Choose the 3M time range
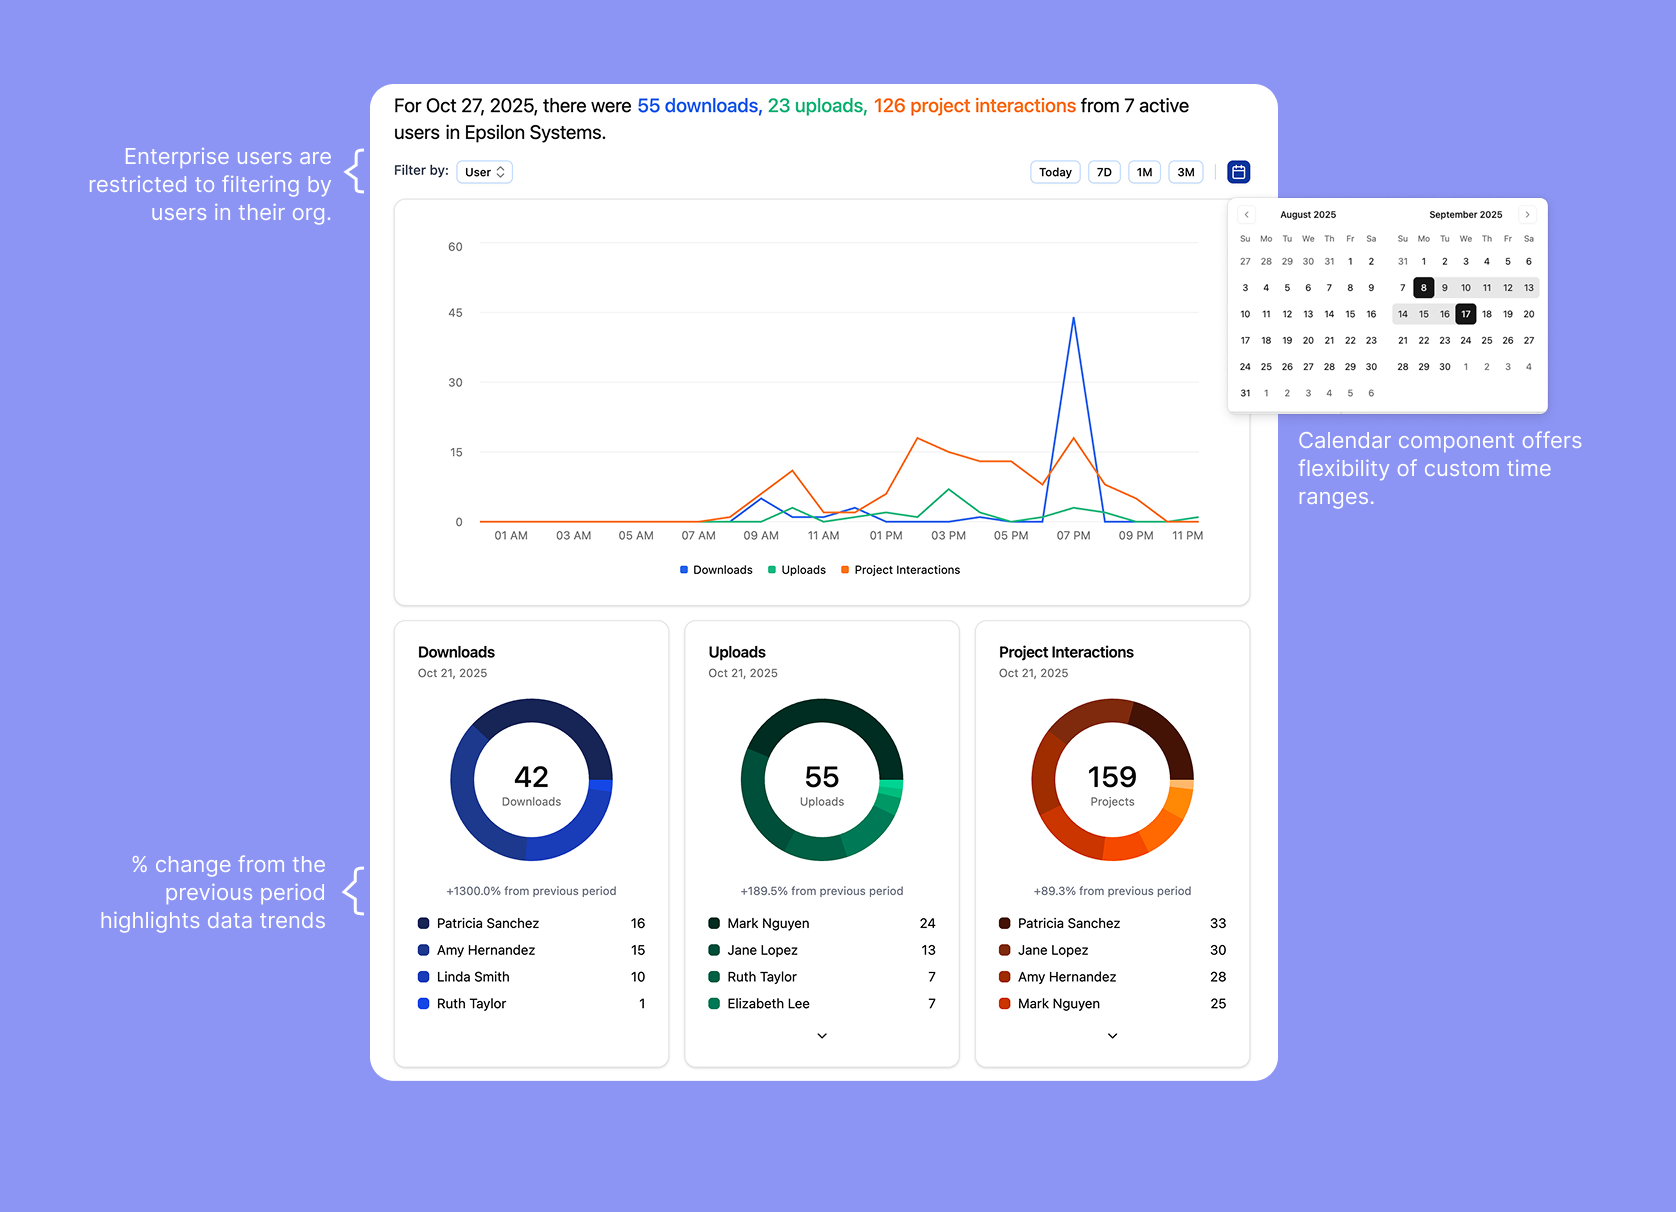The width and height of the screenshot is (1676, 1212). (x=1185, y=172)
